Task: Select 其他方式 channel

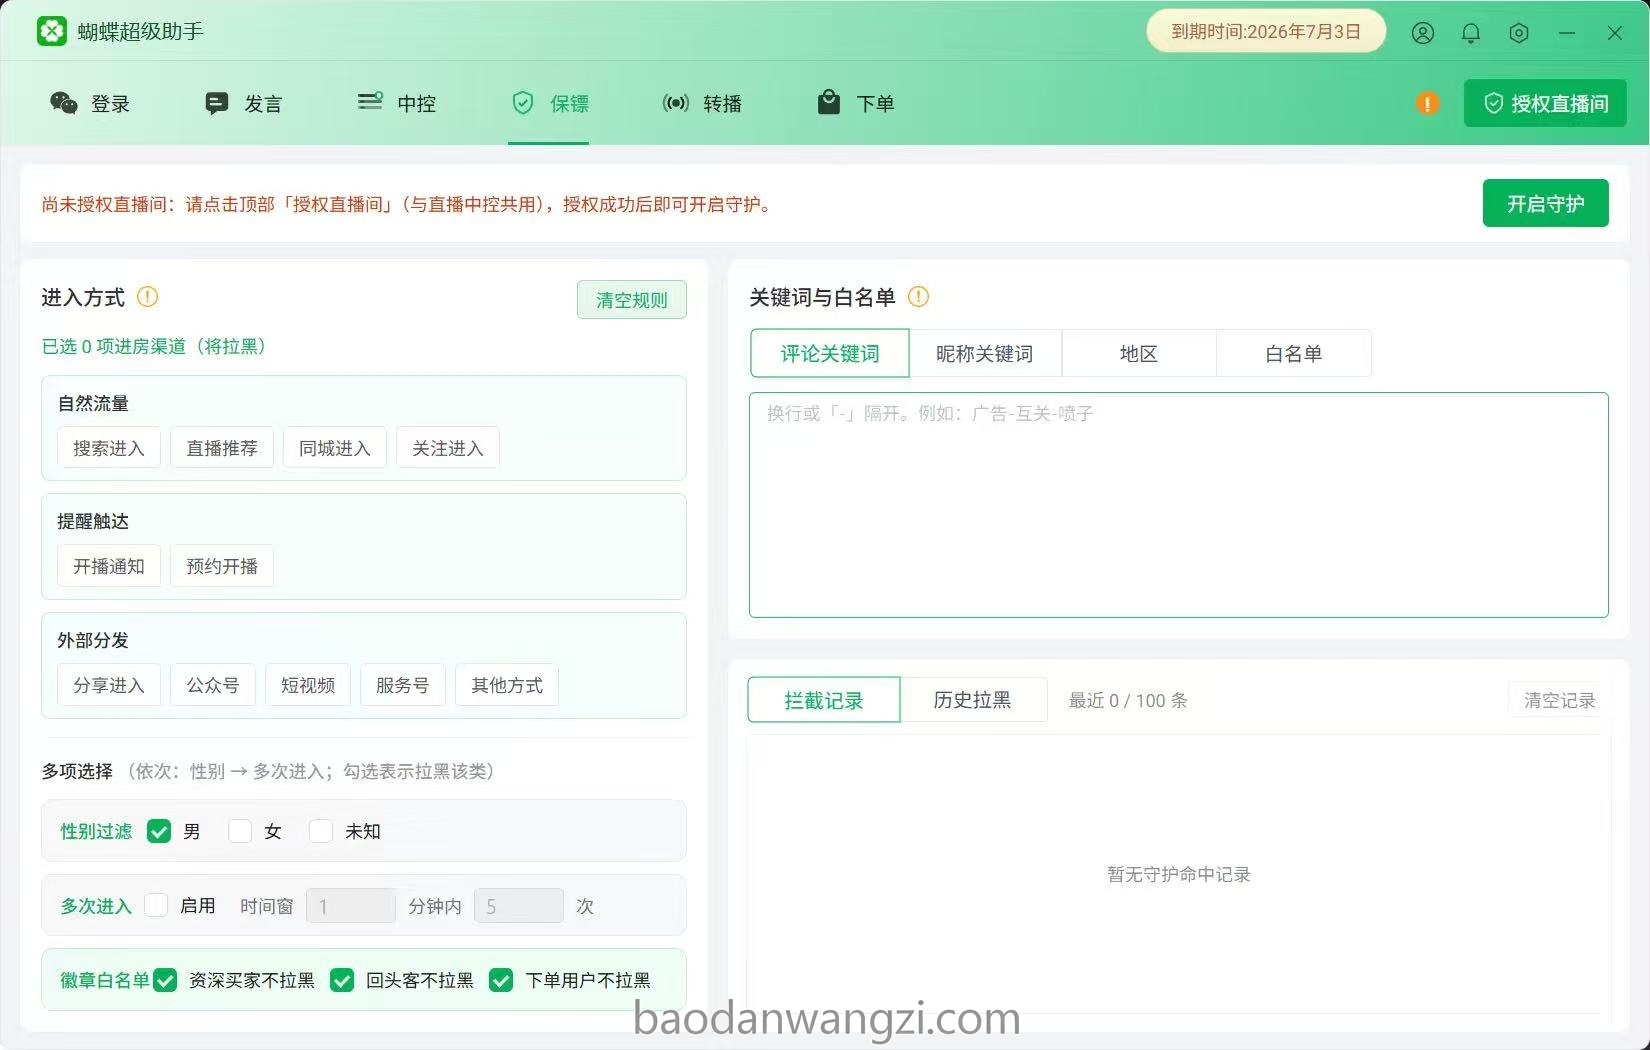Action: [x=507, y=685]
